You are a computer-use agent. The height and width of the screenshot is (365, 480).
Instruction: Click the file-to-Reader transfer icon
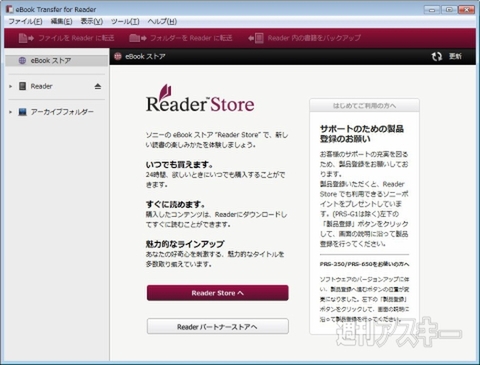26,38
